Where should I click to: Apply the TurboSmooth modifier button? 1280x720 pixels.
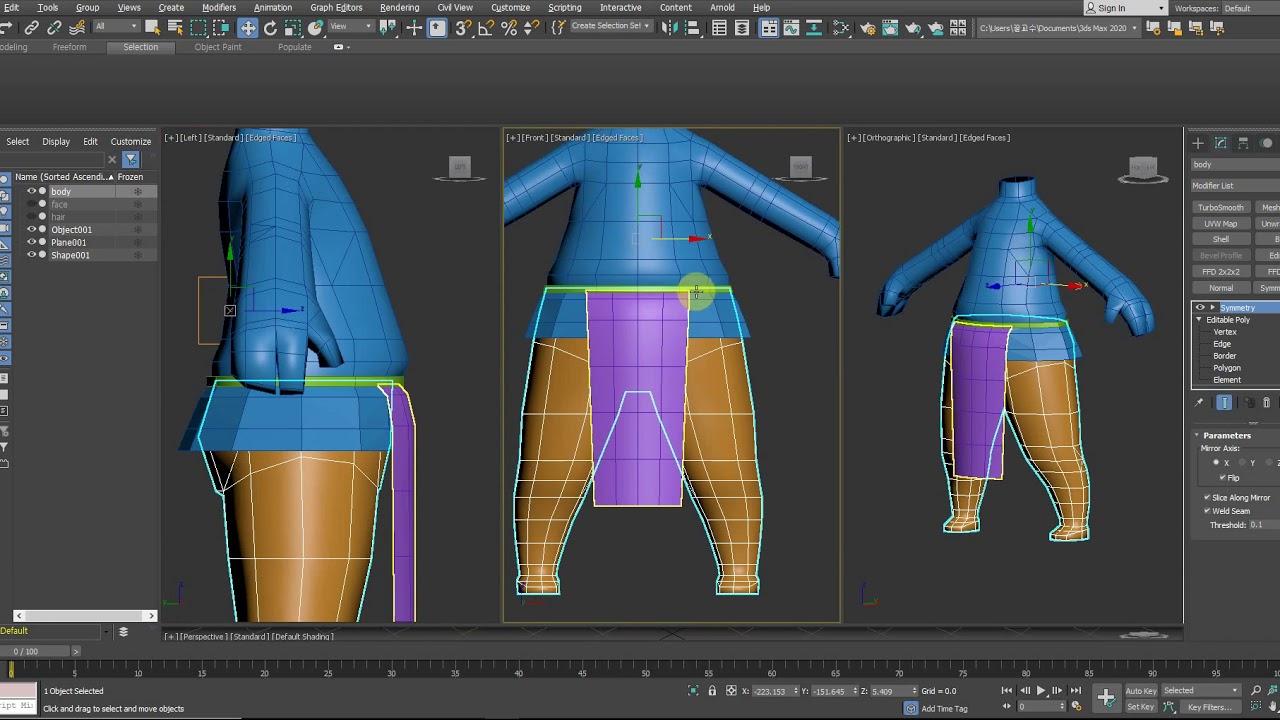tap(1221, 208)
